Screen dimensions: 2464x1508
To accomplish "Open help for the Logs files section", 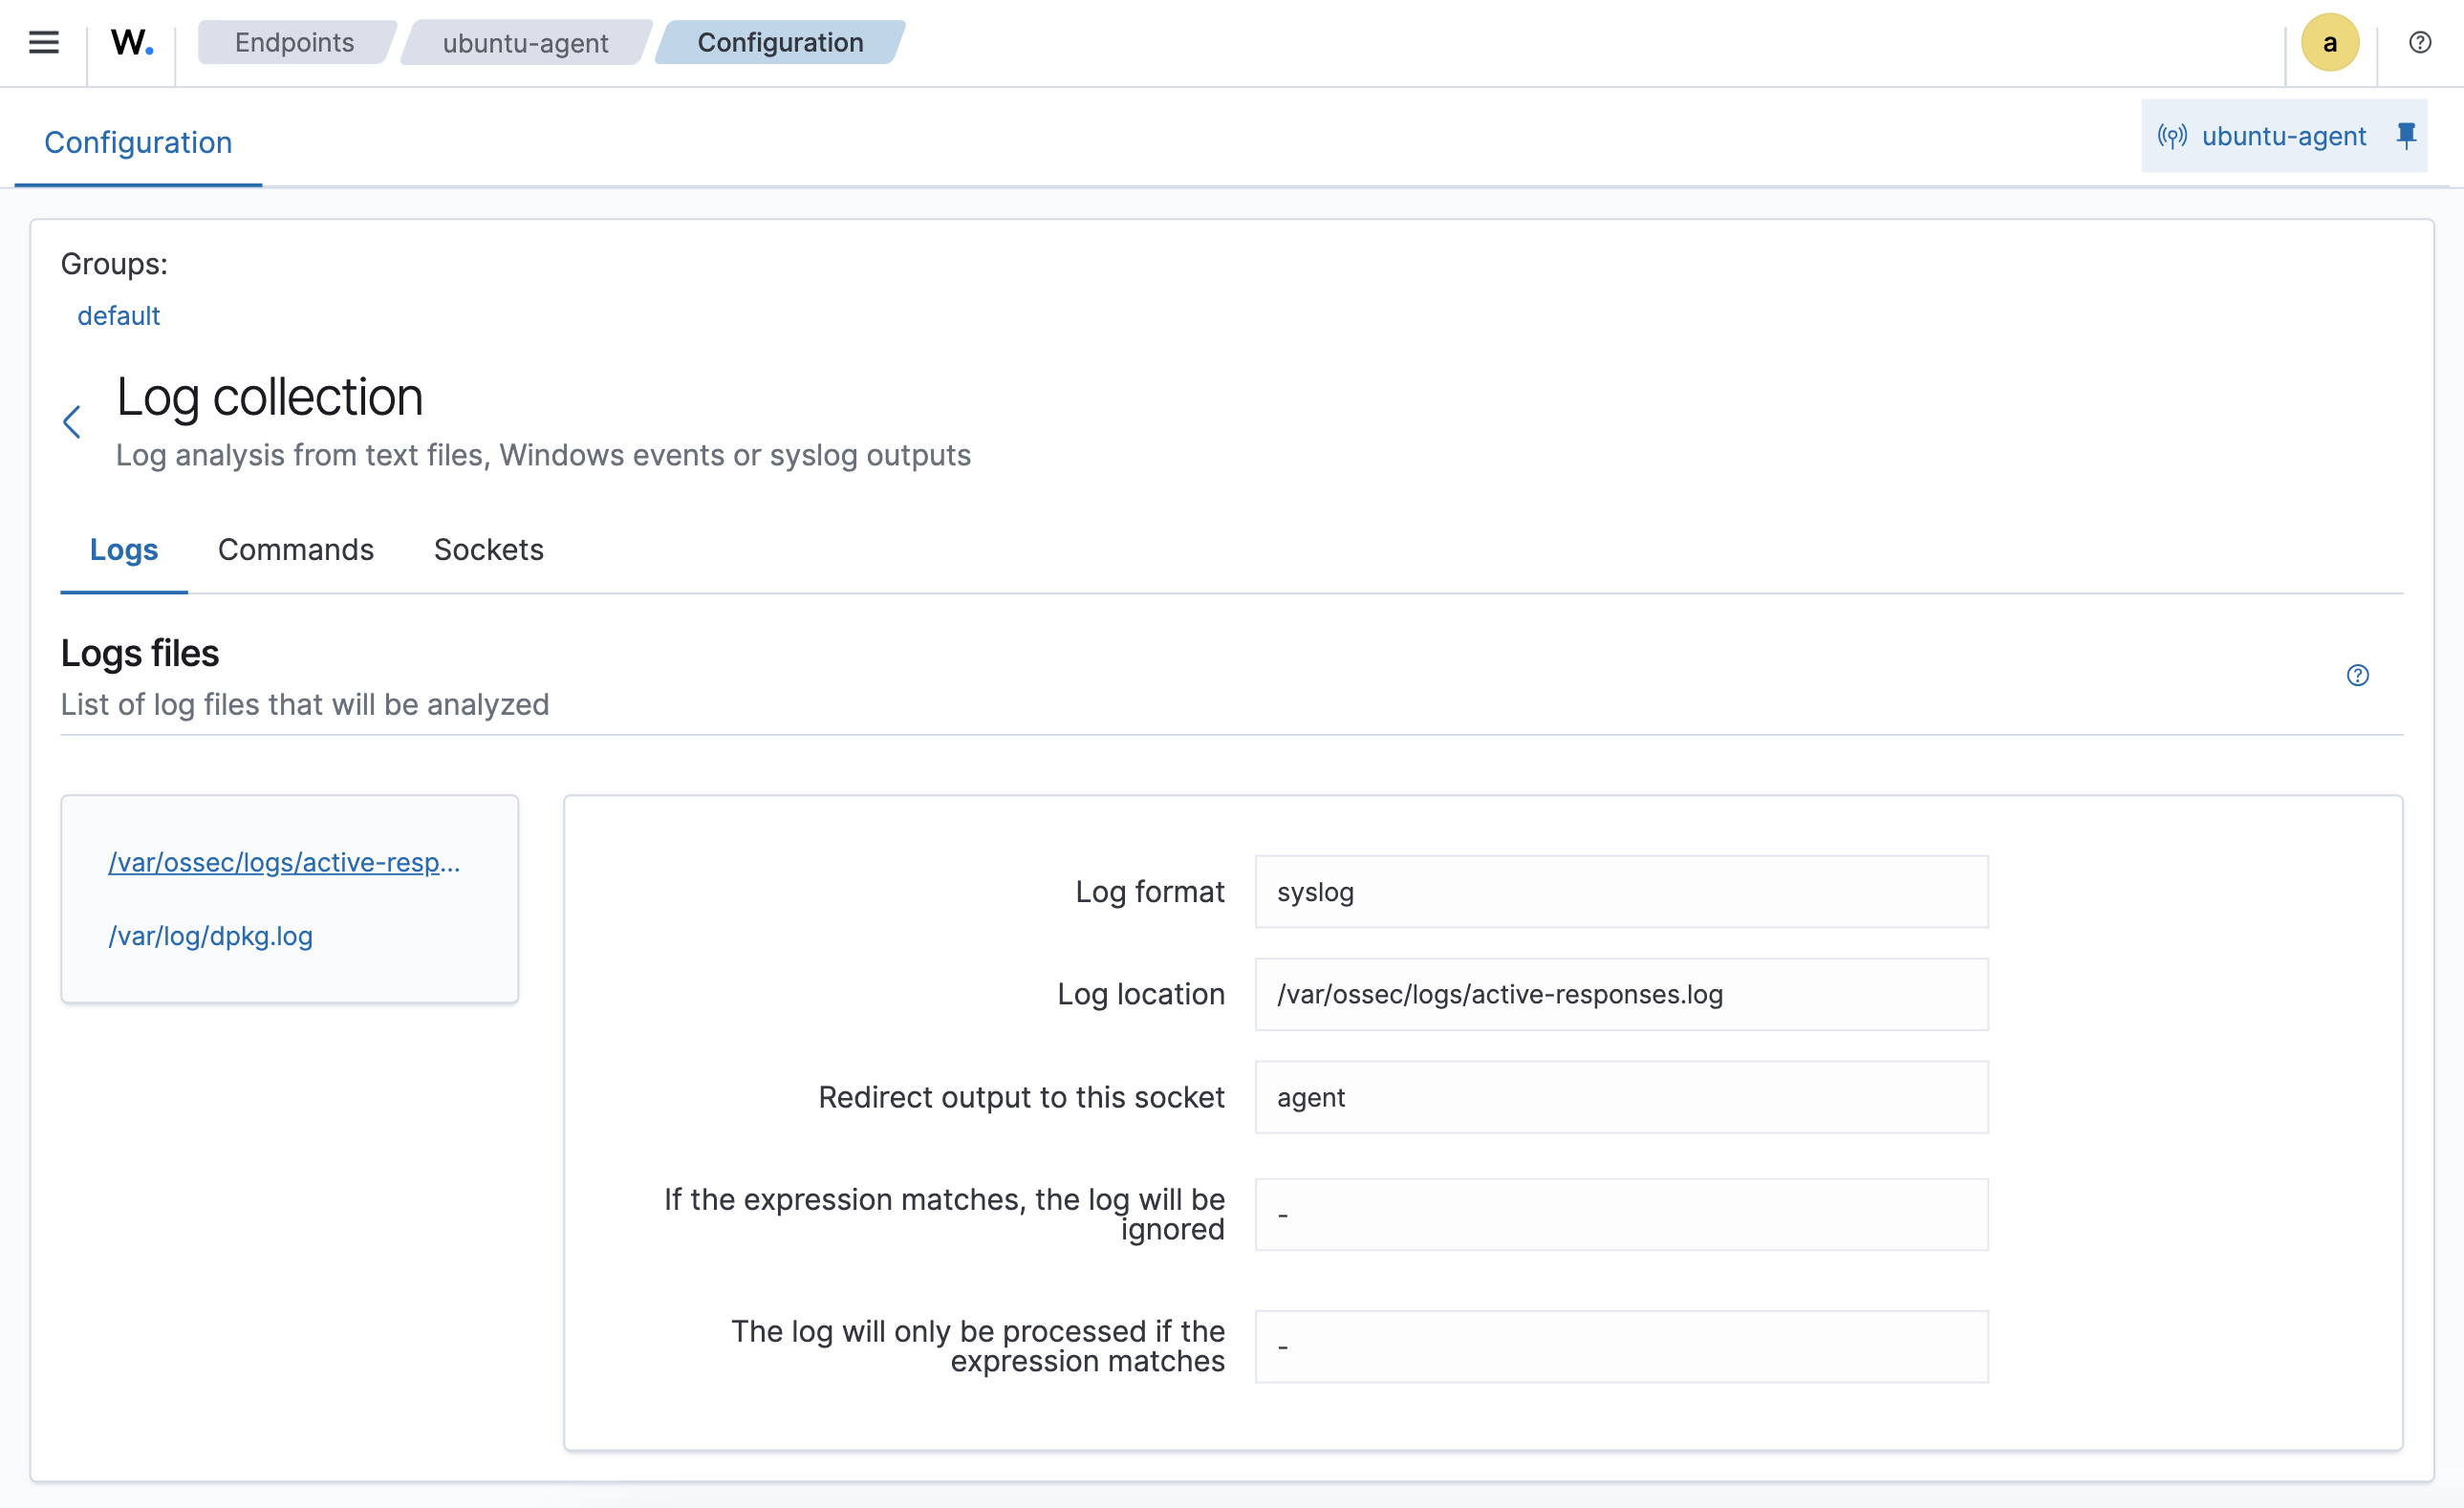I will pos(2359,675).
